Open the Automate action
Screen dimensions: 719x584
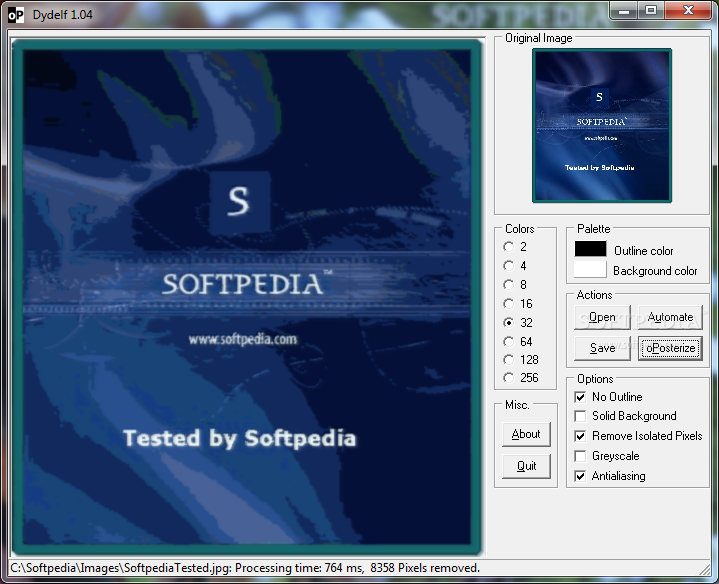pyautogui.click(x=670, y=317)
